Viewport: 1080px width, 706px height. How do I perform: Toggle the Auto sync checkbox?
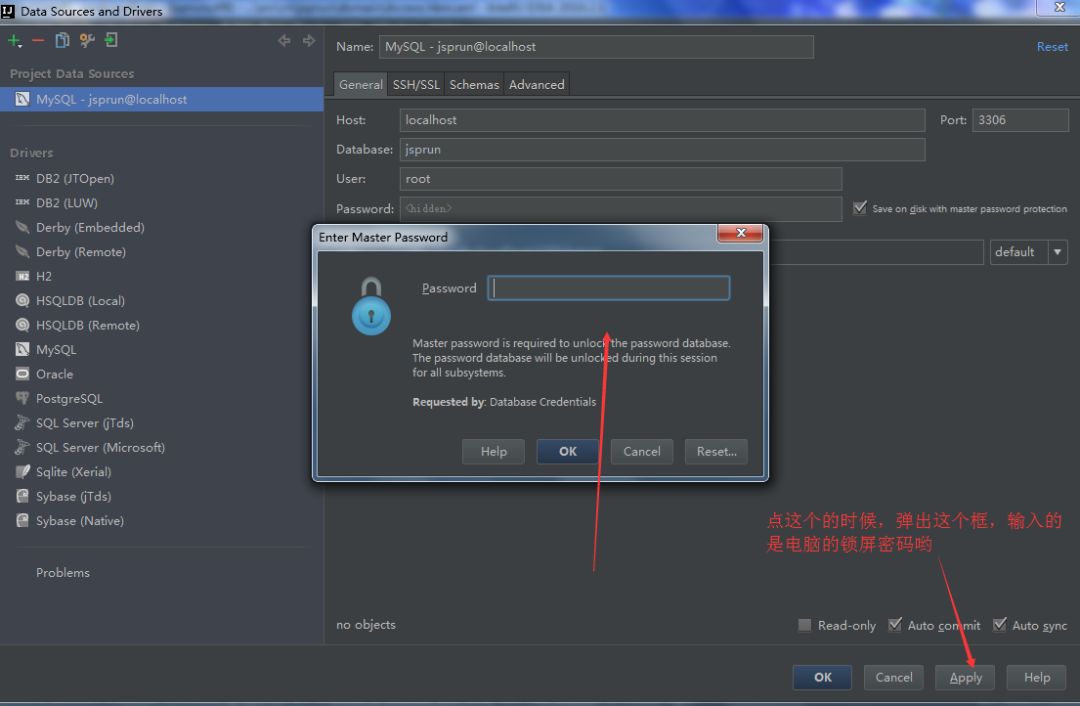click(999, 625)
